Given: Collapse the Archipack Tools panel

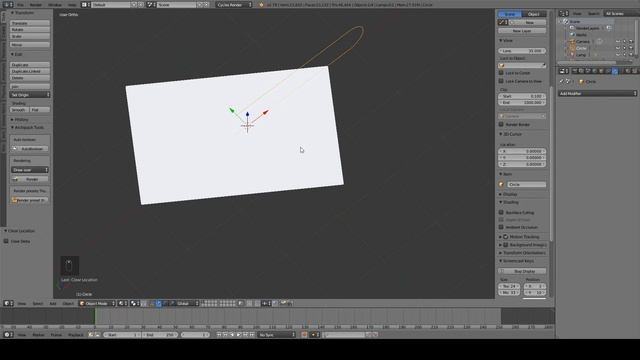Looking at the screenshot, I should (x=27, y=127).
